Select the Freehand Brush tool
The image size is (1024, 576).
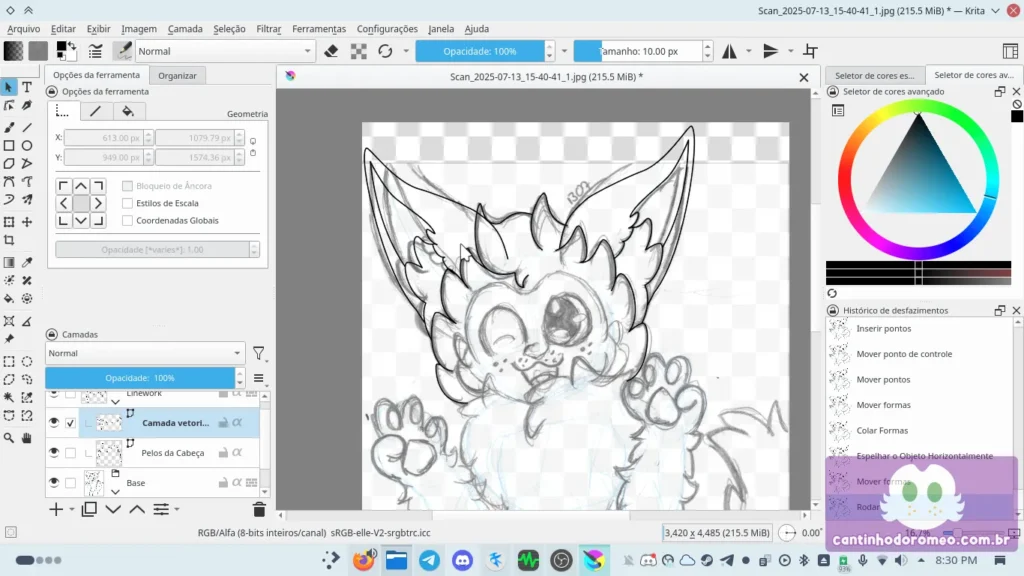(9, 127)
